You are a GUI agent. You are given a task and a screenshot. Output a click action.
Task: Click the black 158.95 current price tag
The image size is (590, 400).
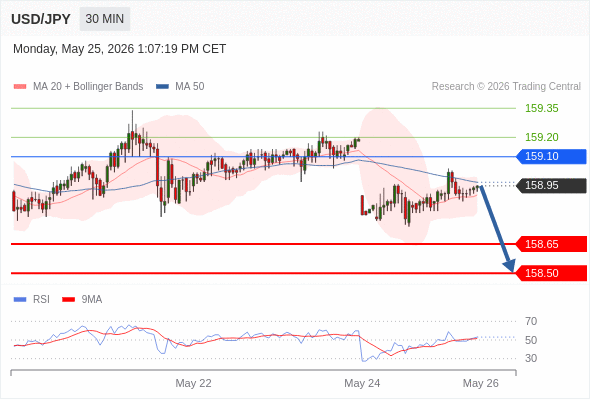tap(551, 185)
